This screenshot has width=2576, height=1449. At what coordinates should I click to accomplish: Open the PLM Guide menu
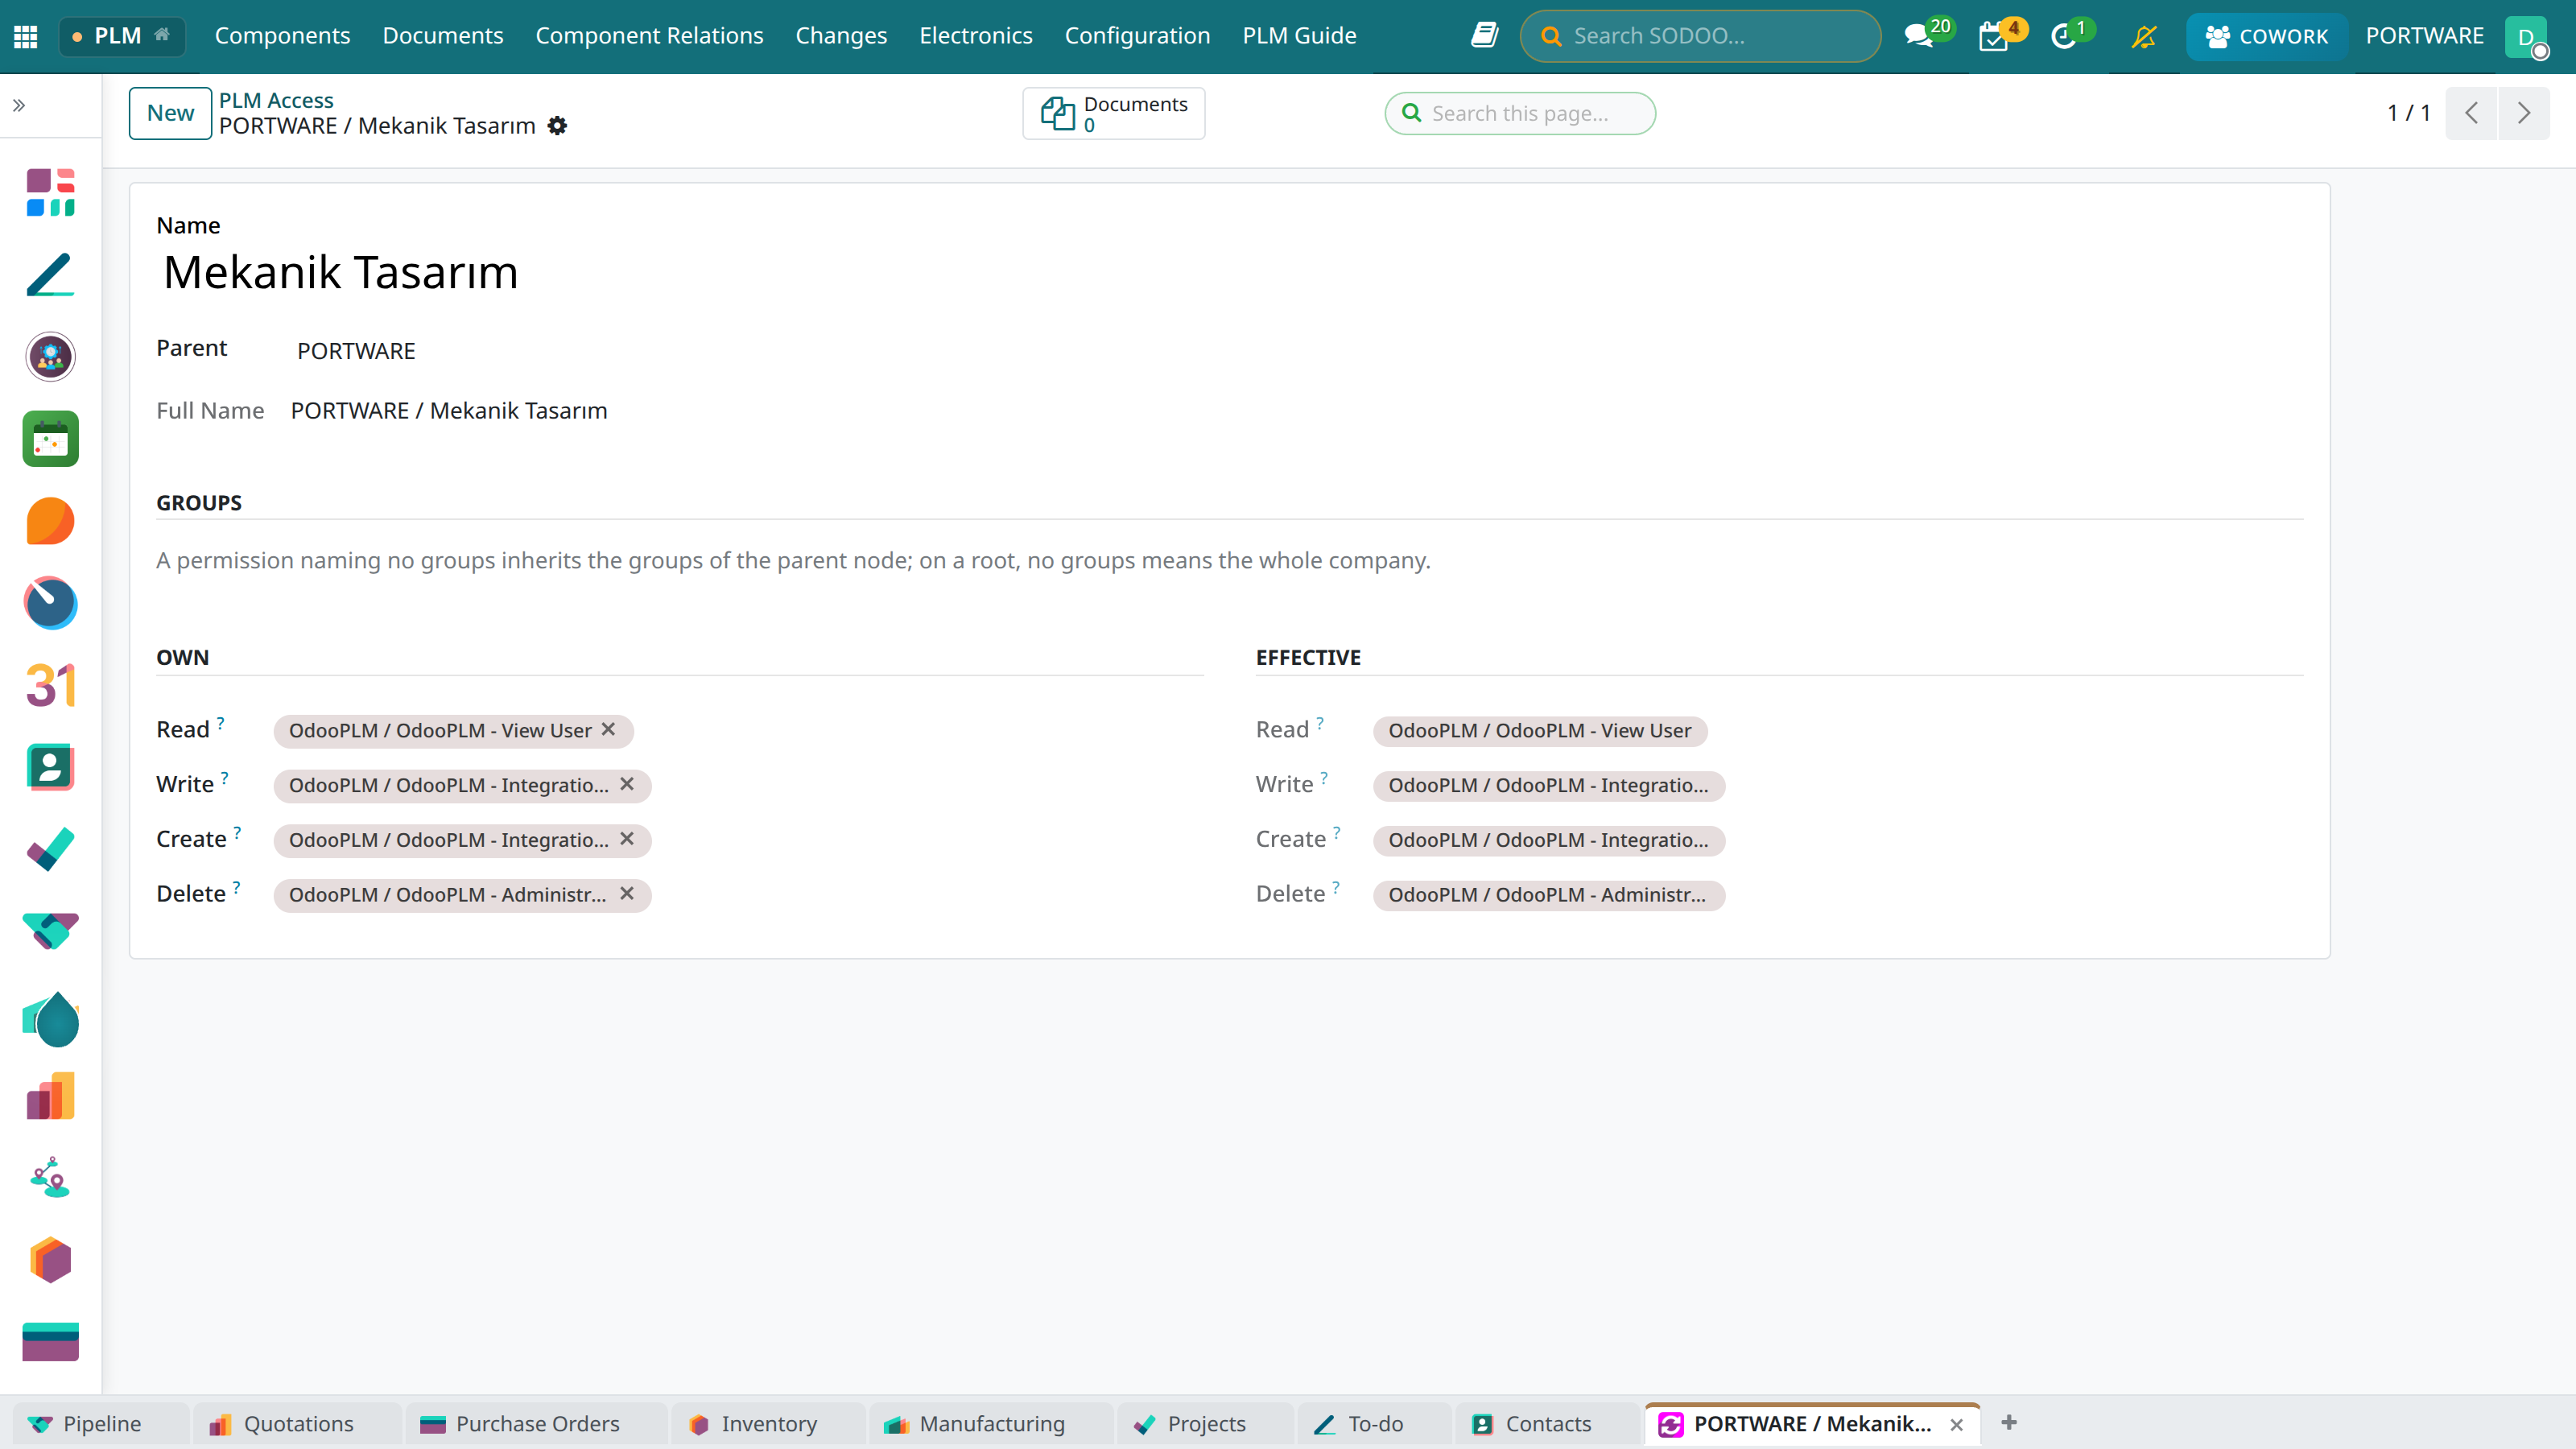pyautogui.click(x=1299, y=36)
